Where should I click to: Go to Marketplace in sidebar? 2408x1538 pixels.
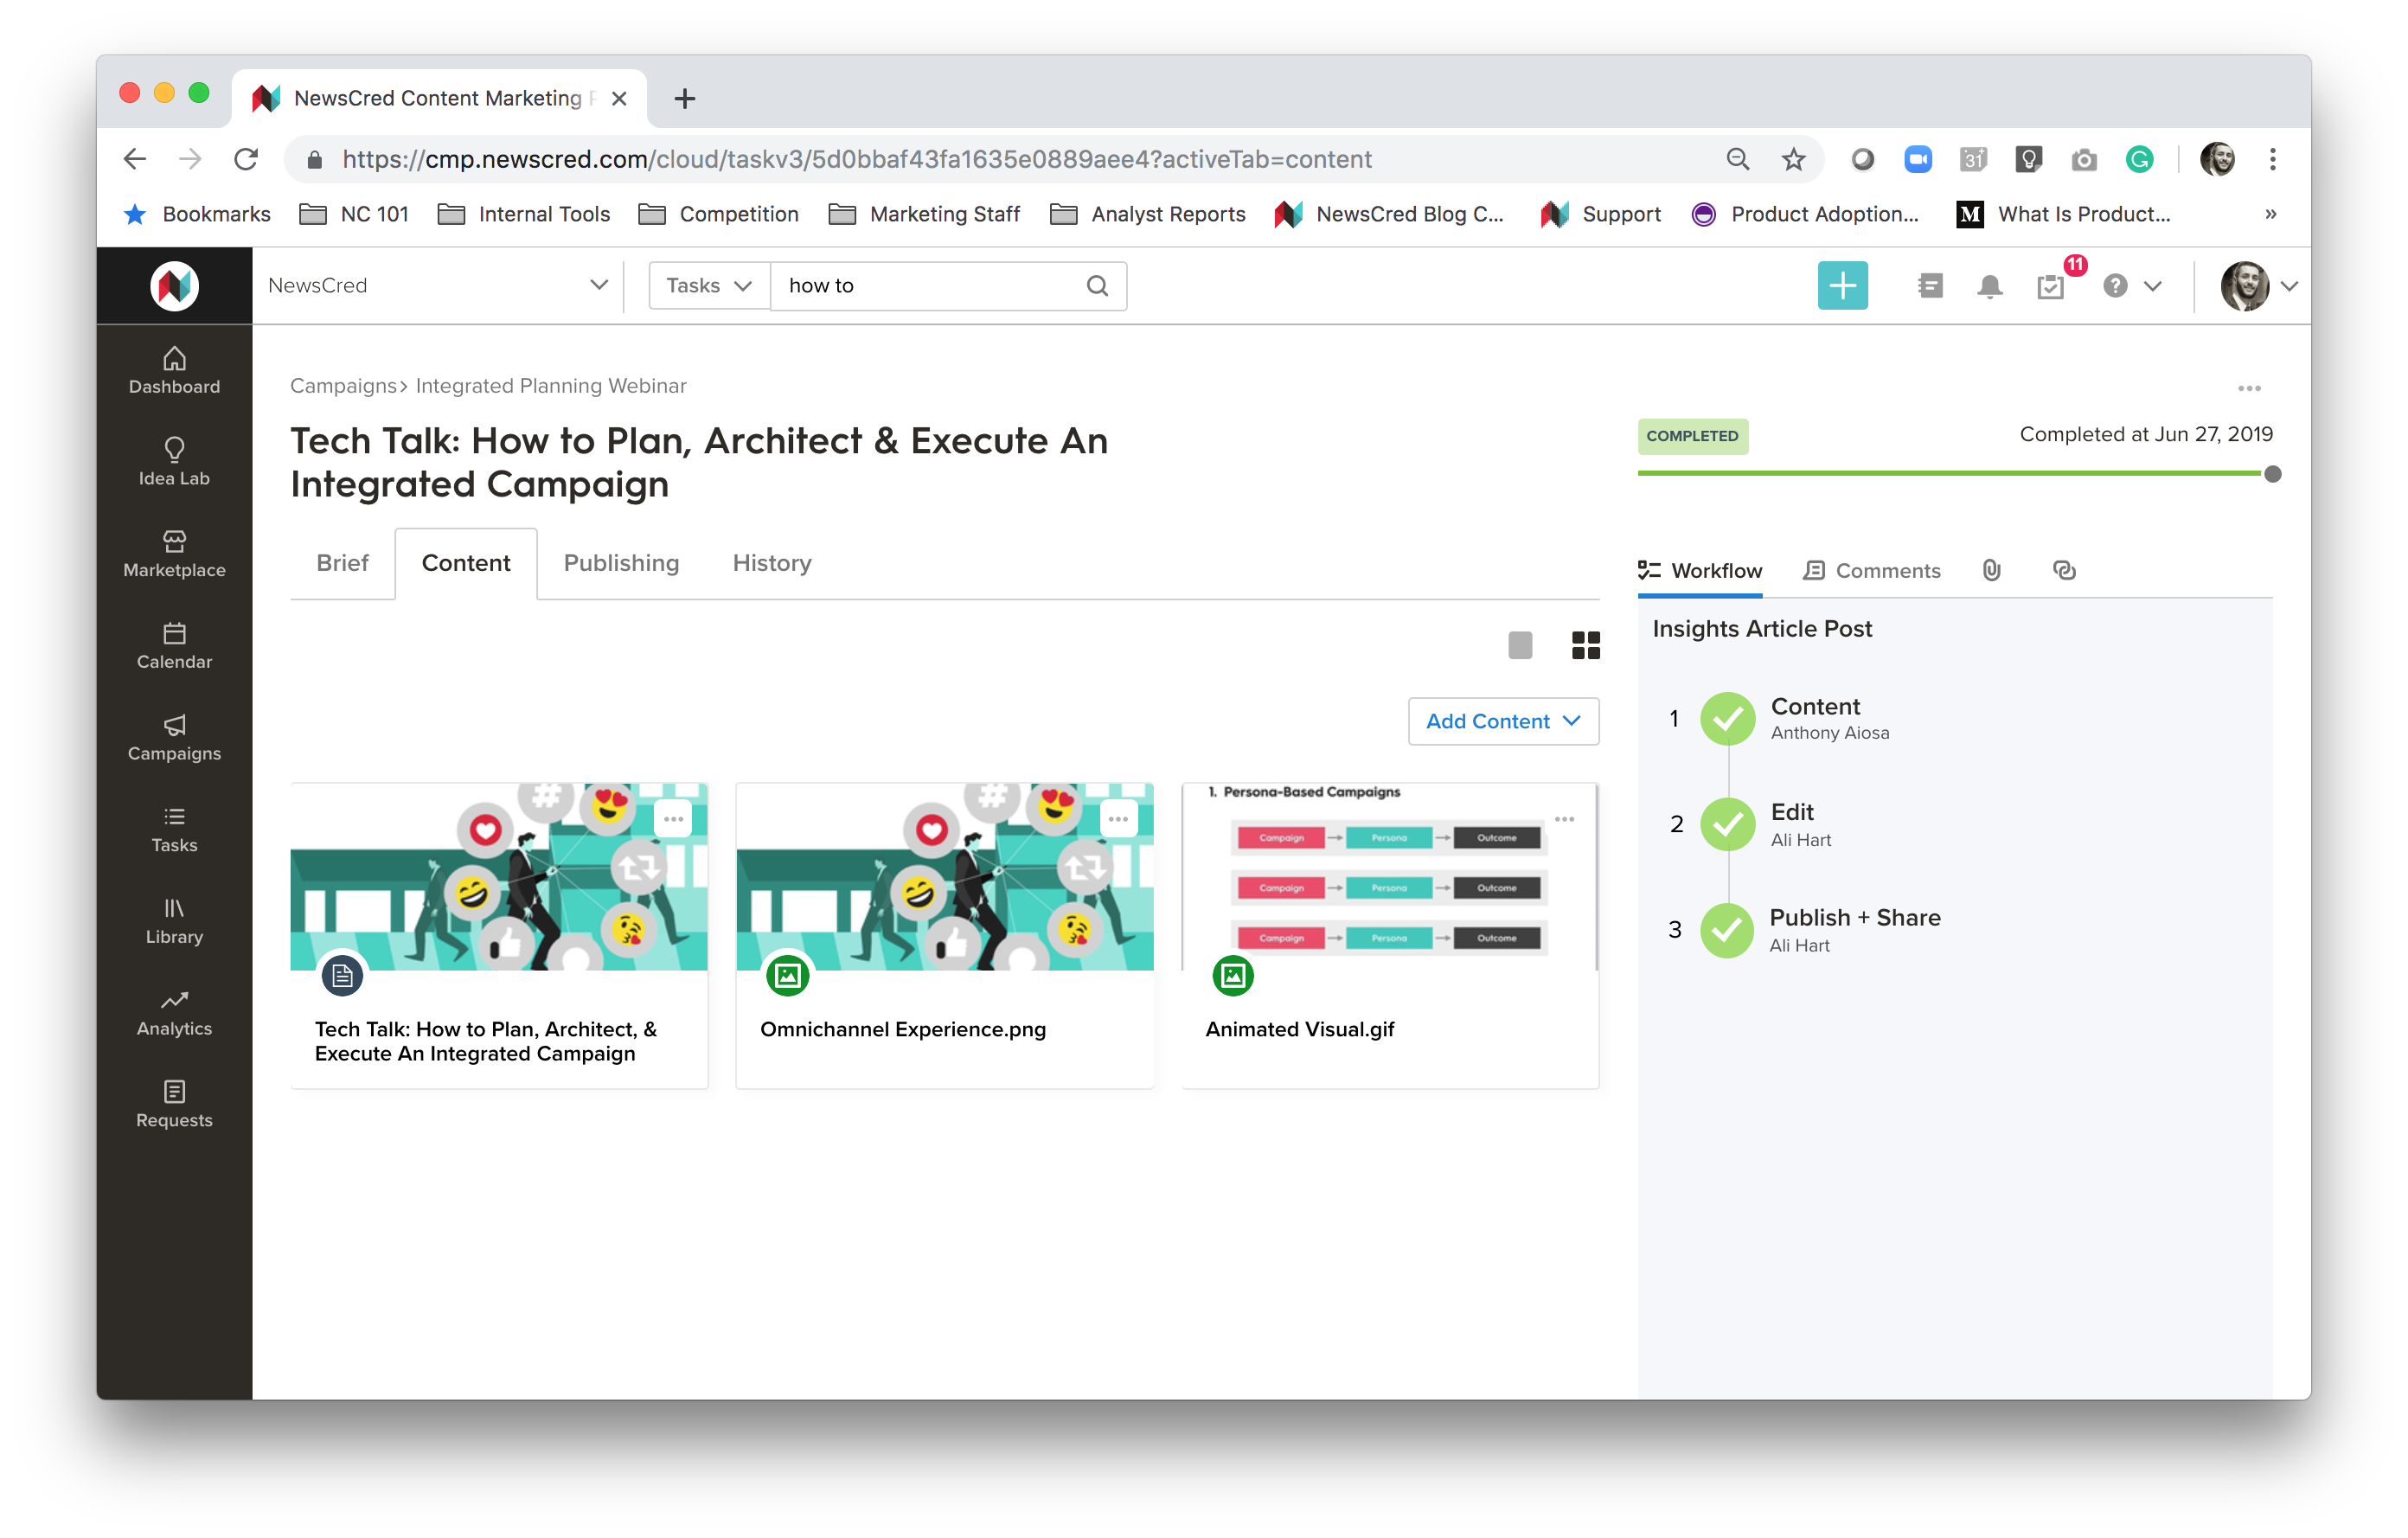[174, 553]
